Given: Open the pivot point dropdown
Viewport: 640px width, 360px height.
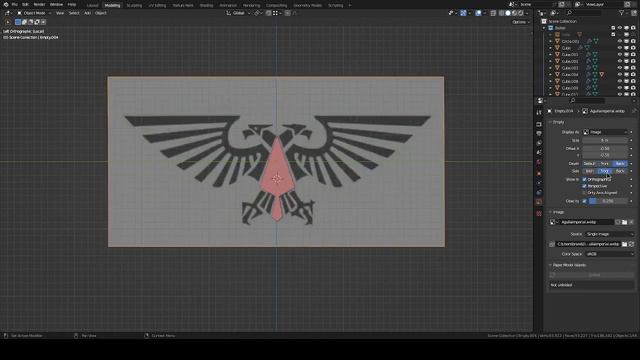Looking at the screenshot, I should (258, 13).
